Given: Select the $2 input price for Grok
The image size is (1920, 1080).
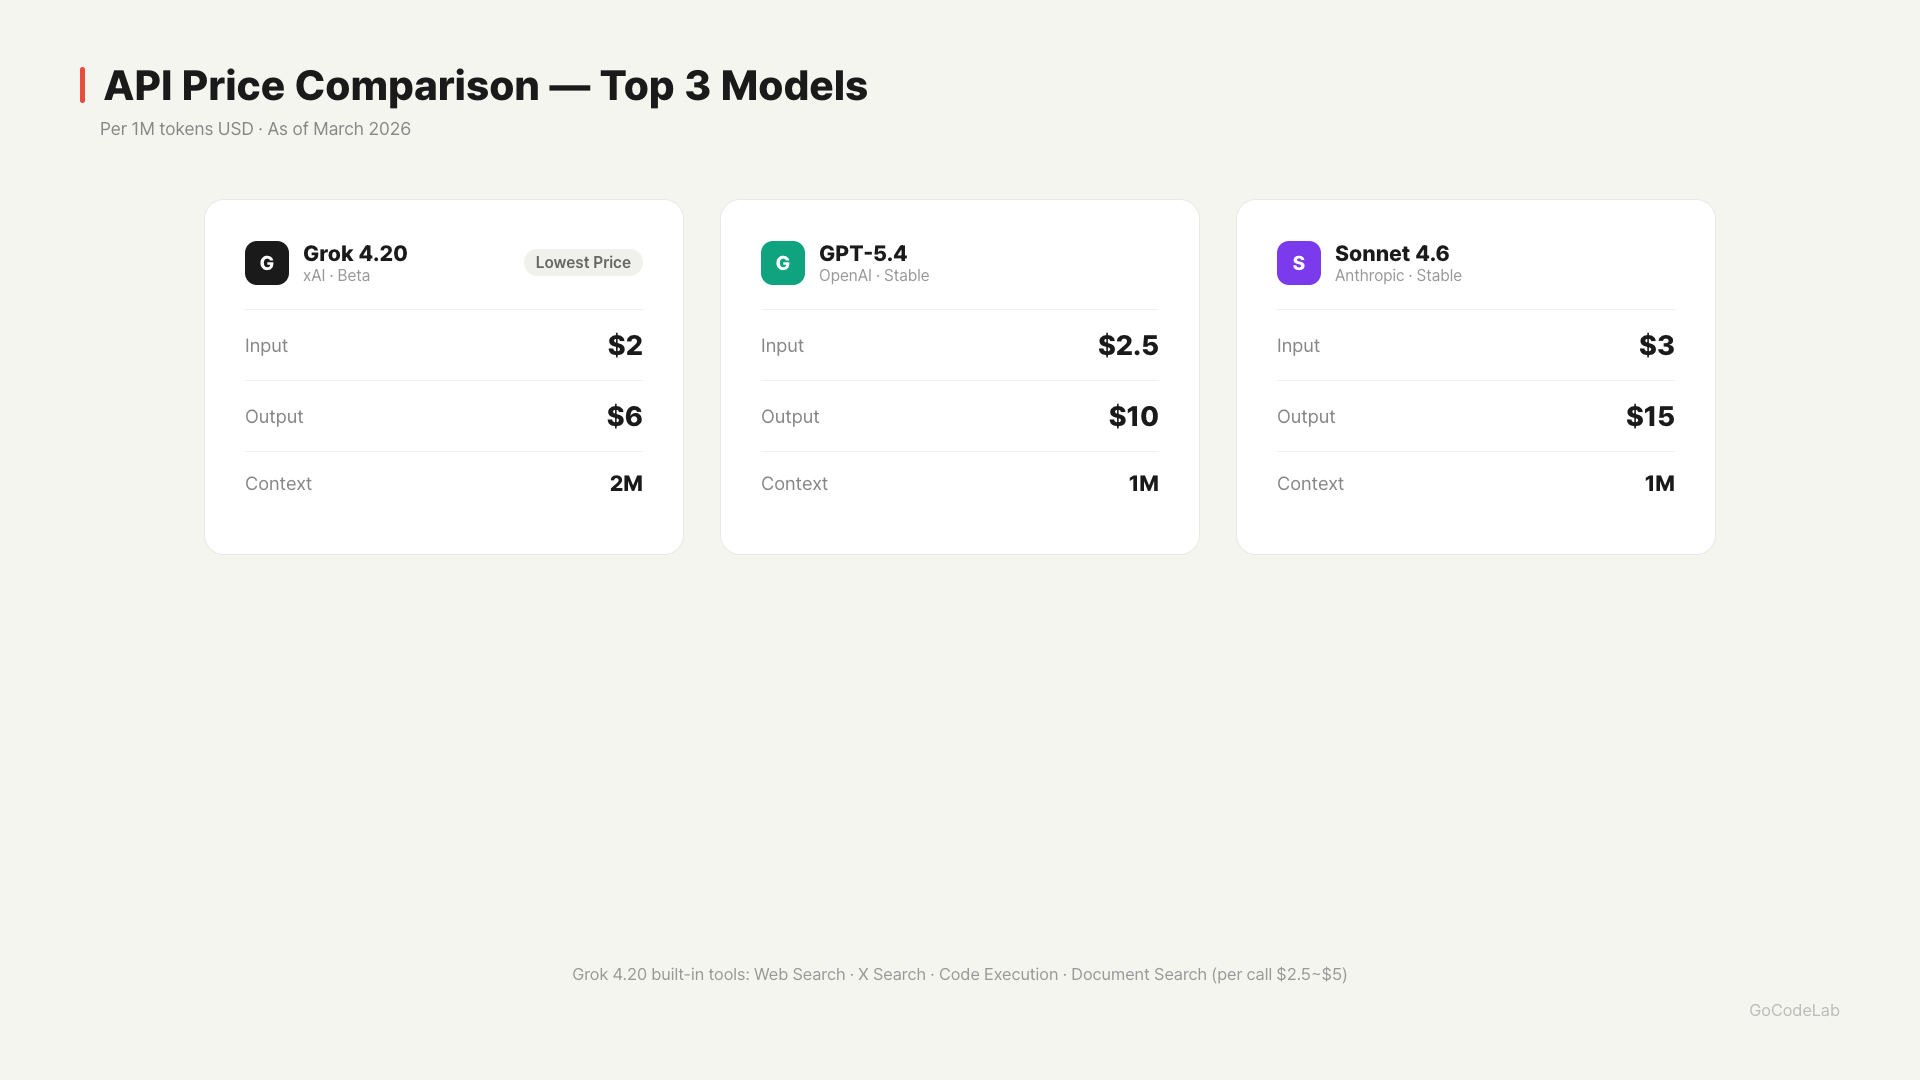Looking at the screenshot, I should pos(625,346).
